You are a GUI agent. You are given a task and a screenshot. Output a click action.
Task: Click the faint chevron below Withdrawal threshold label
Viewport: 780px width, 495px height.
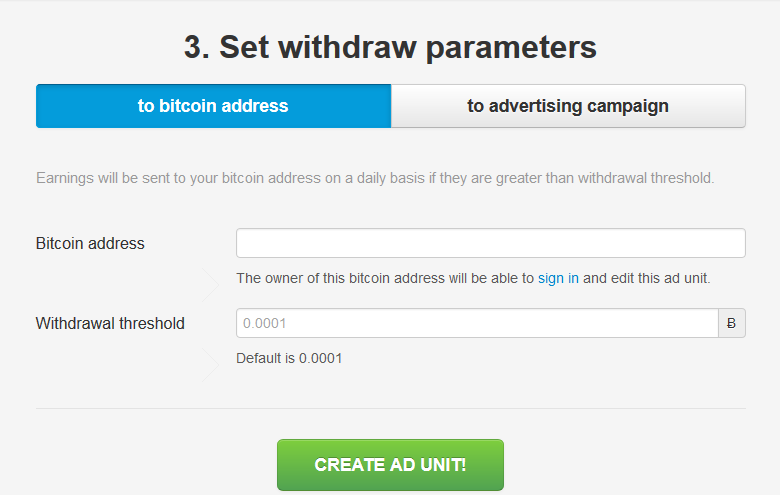(210, 365)
